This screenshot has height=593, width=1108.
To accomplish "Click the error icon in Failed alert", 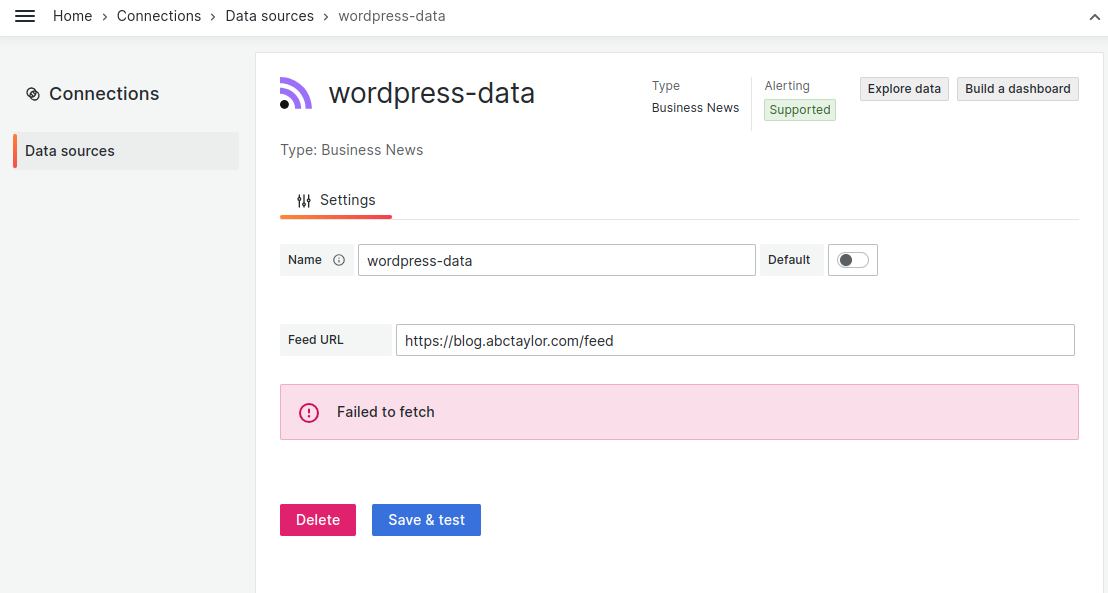I will pyautogui.click(x=309, y=412).
